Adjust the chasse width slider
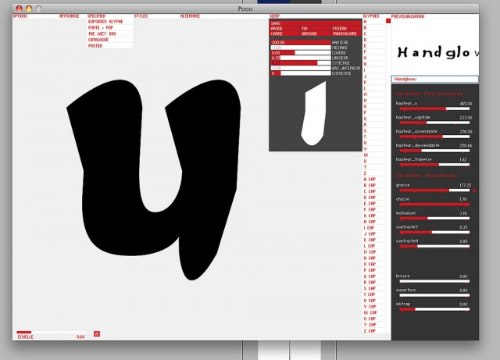The height and width of the screenshot is (360, 500). [x=434, y=204]
